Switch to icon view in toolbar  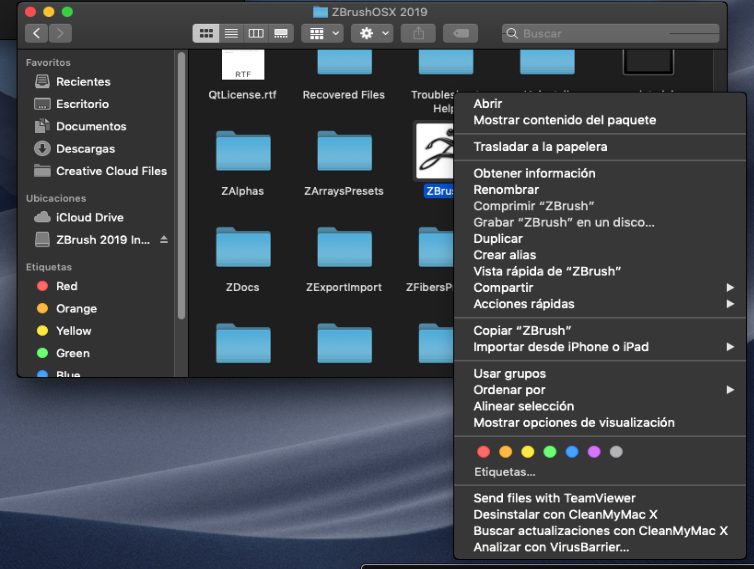[206, 33]
